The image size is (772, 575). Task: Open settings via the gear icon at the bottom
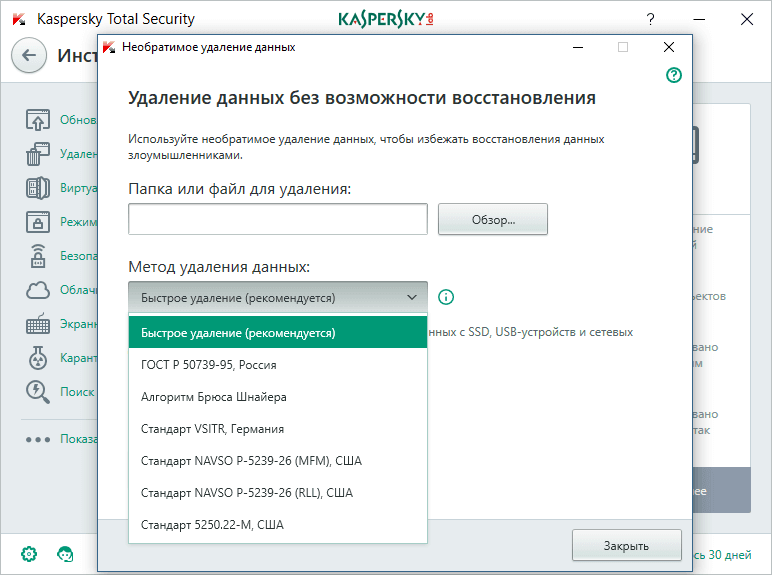click(29, 554)
